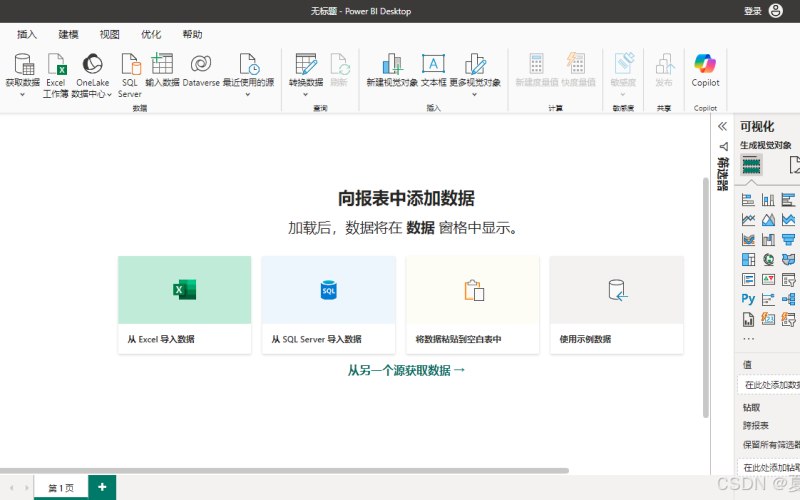The image size is (800, 500).
Task: Click the 钻取 drill-through field well
Action: click(x=768, y=467)
